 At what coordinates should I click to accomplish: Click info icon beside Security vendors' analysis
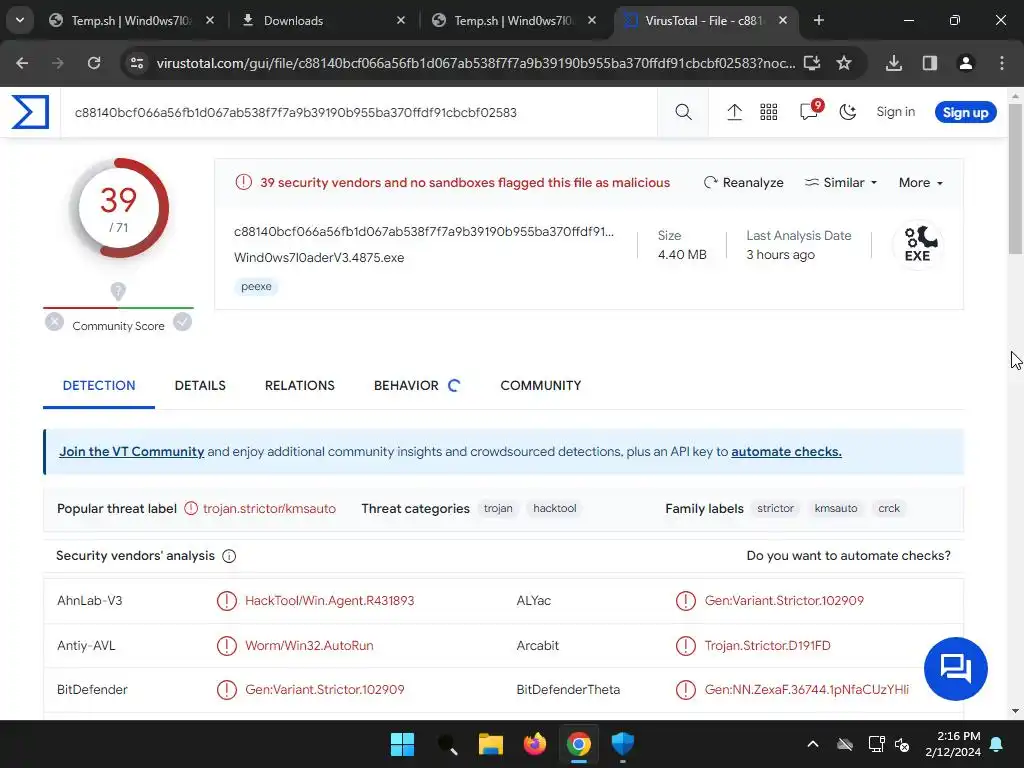(x=229, y=556)
